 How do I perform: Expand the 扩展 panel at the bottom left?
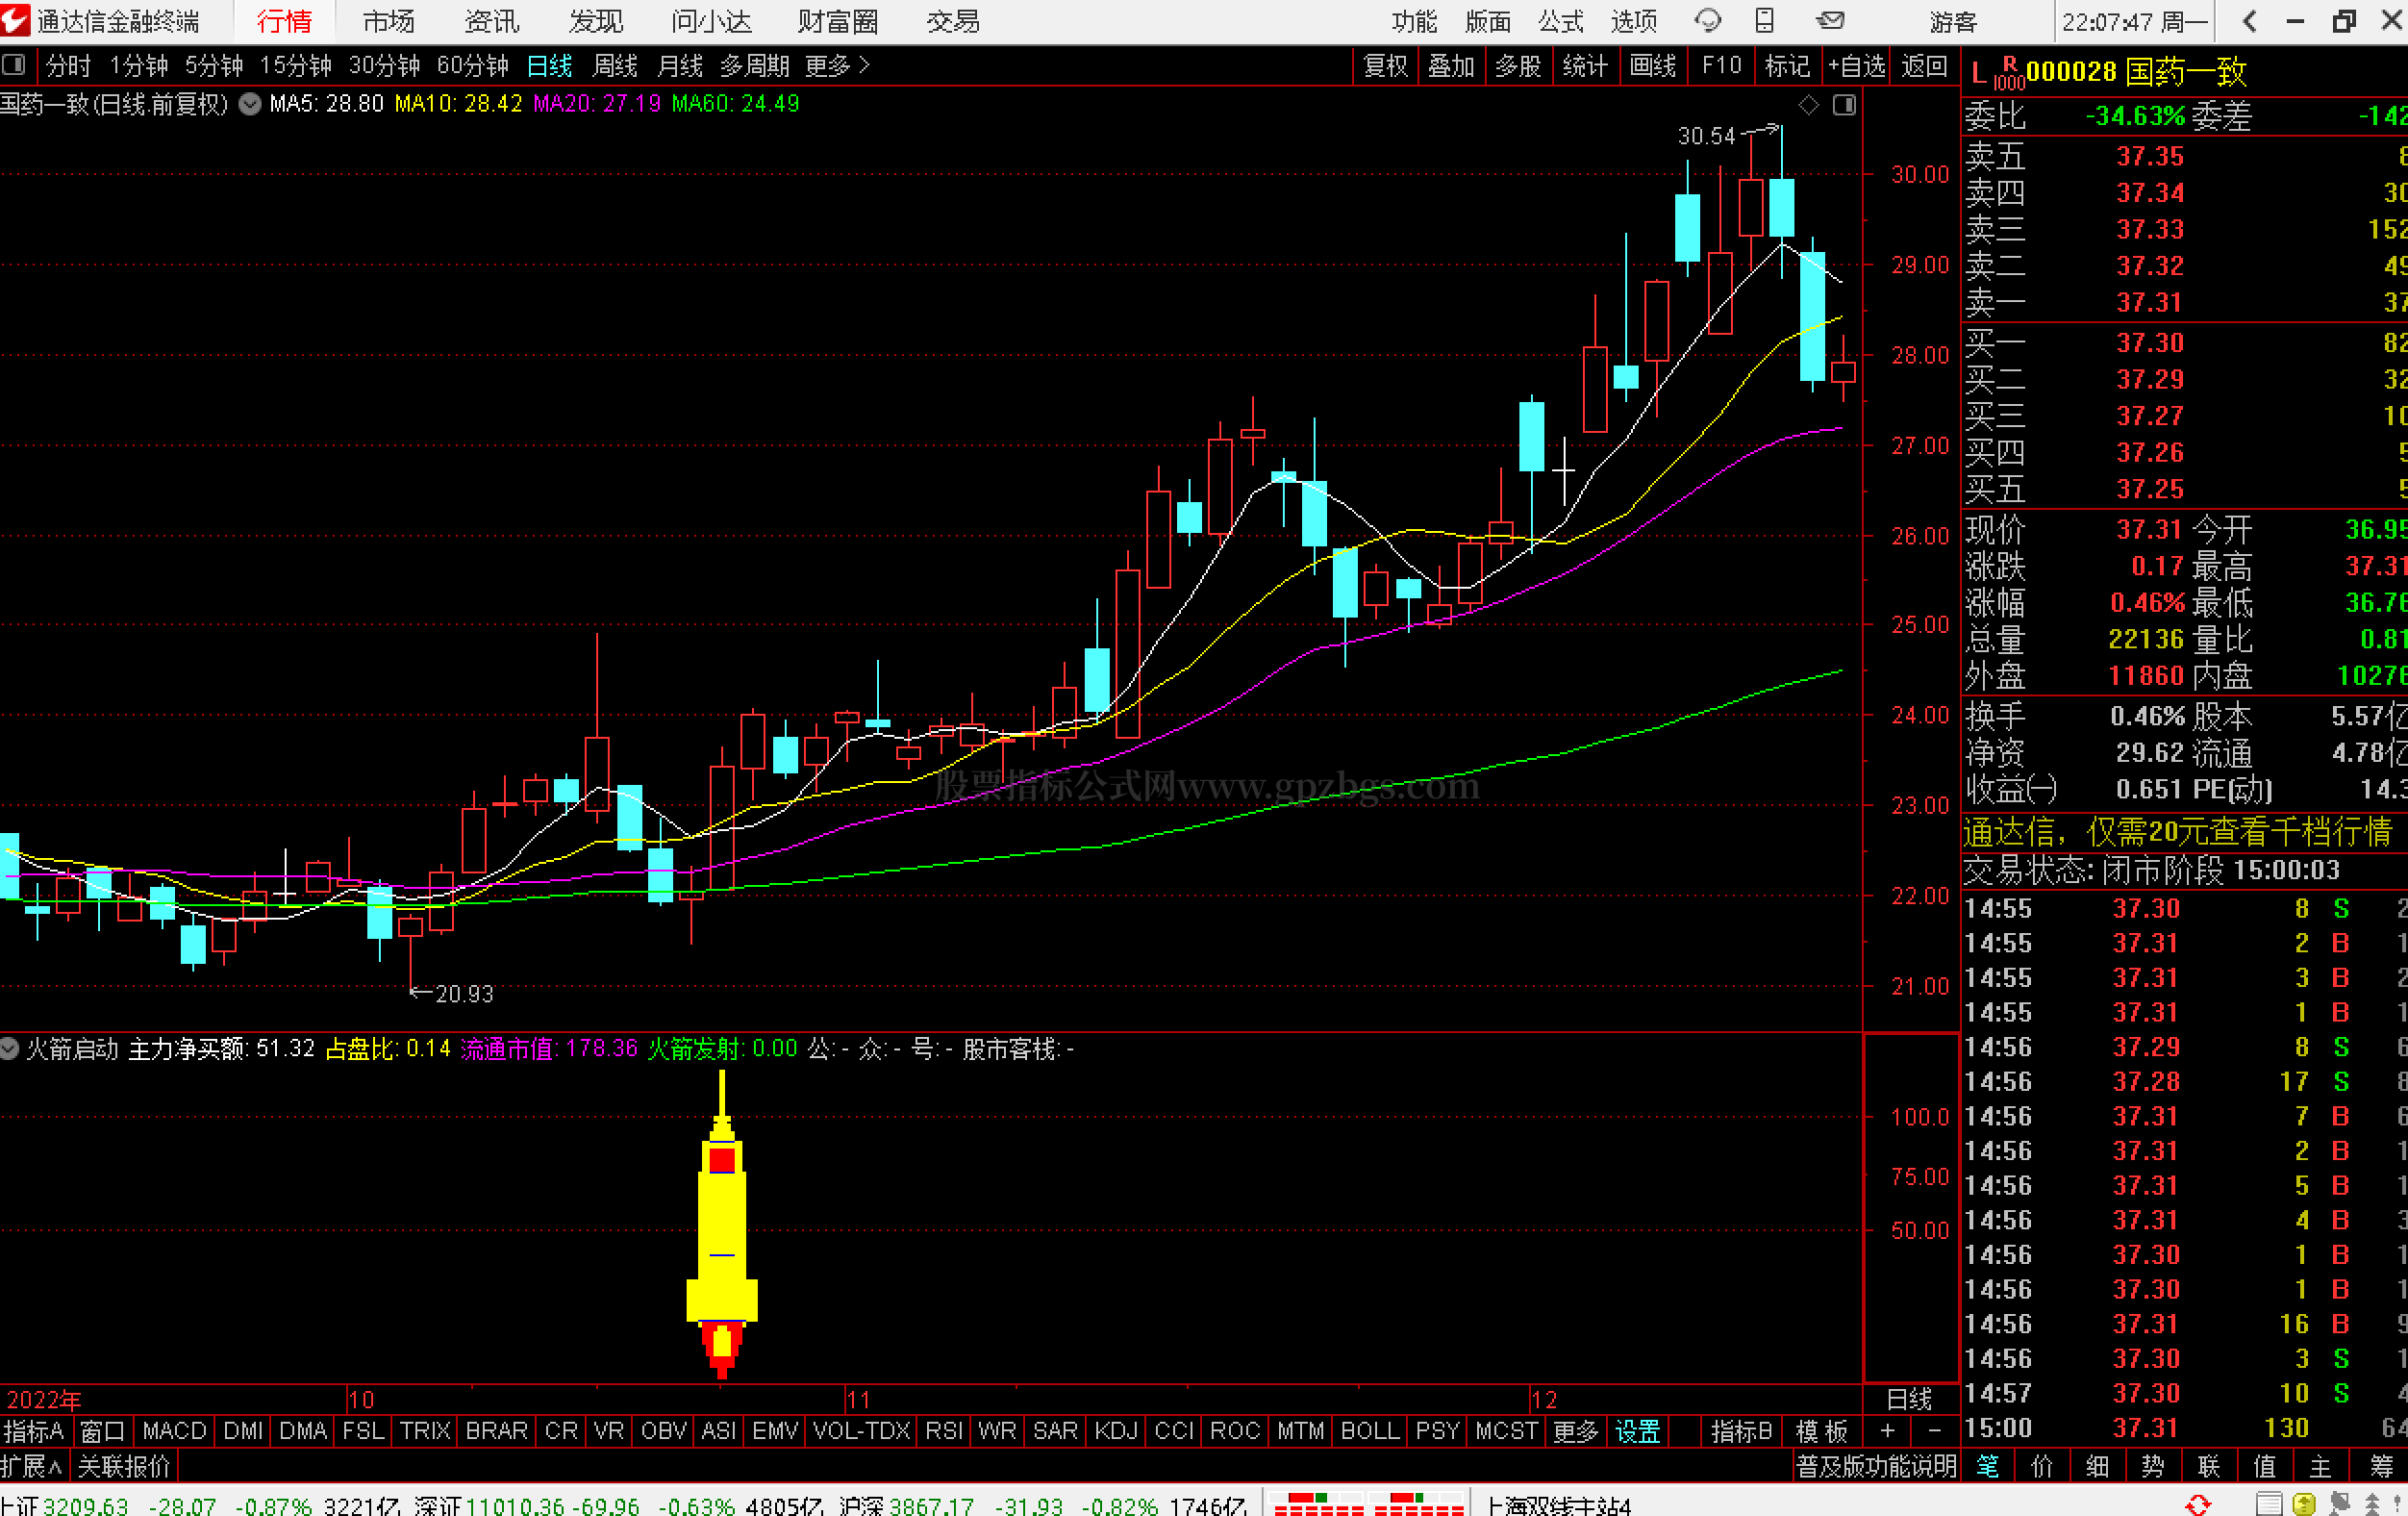tap(32, 1467)
